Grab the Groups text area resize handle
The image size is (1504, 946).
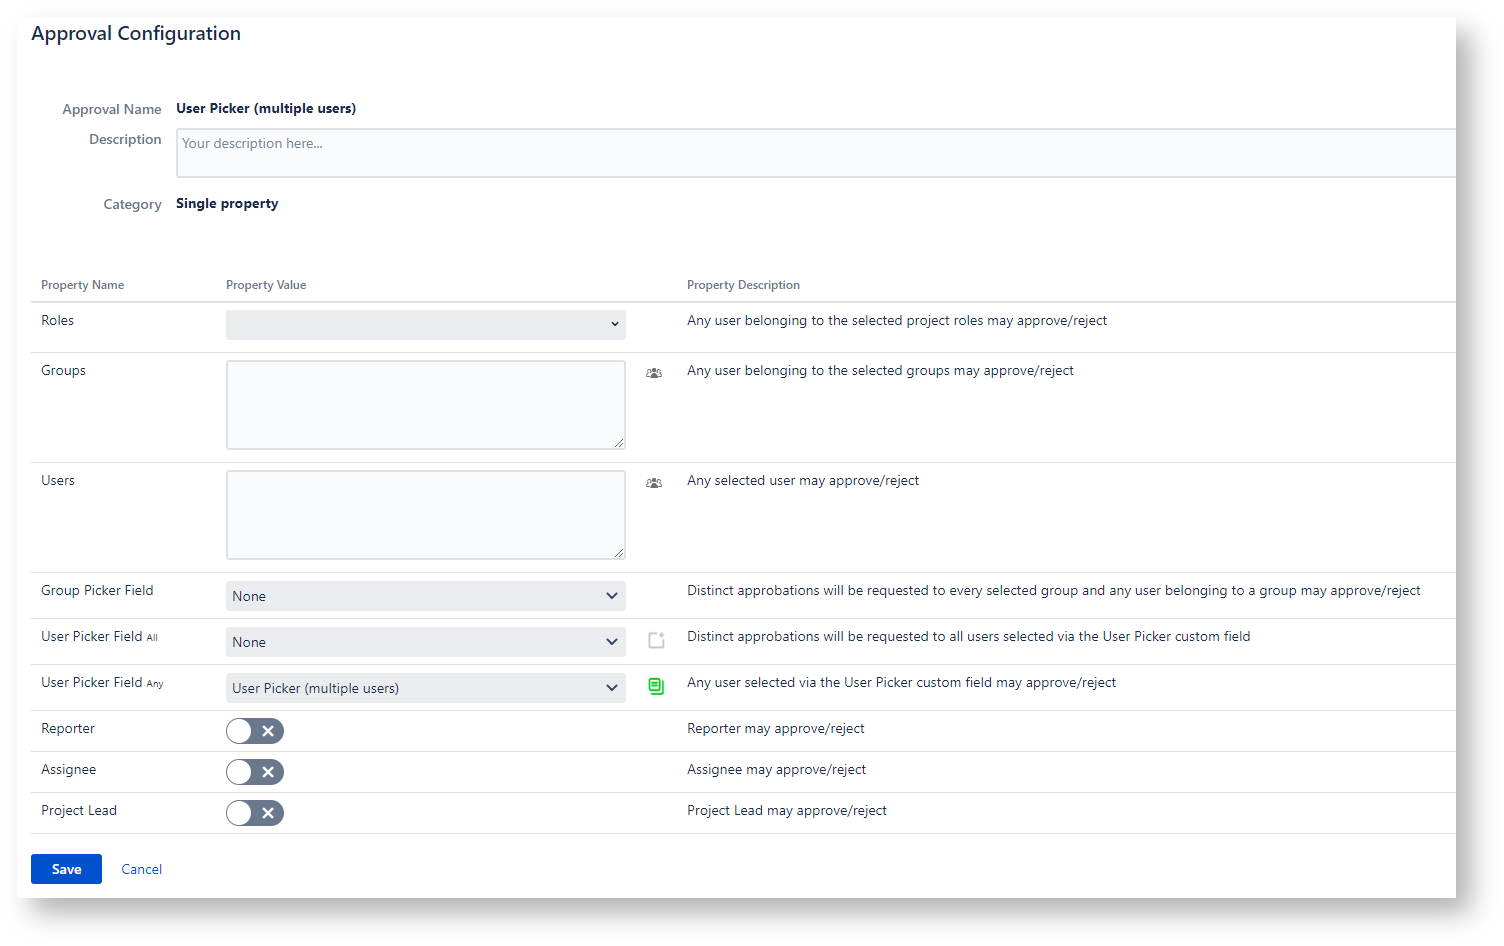[x=619, y=443]
